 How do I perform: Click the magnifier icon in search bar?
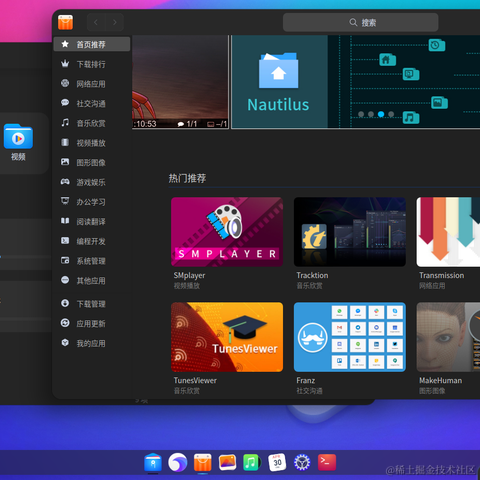tap(353, 22)
